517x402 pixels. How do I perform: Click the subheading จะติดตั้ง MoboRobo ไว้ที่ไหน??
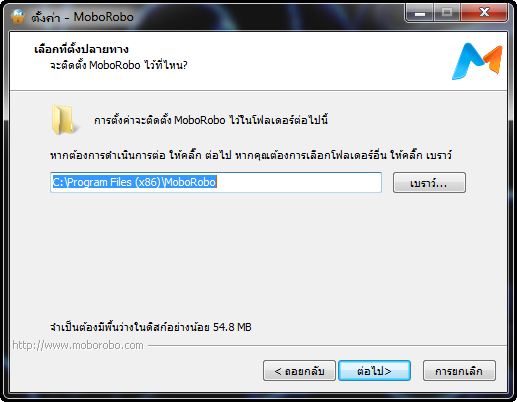pos(118,65)
